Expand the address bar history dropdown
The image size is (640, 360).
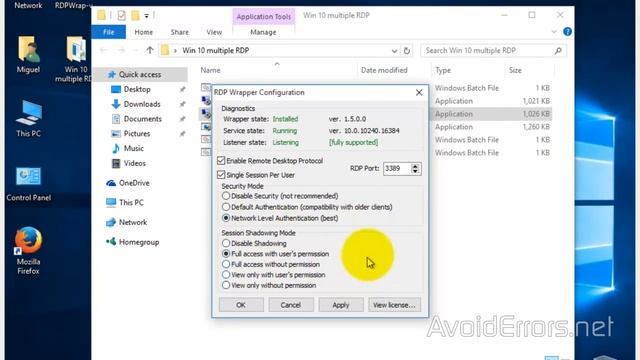394,51
